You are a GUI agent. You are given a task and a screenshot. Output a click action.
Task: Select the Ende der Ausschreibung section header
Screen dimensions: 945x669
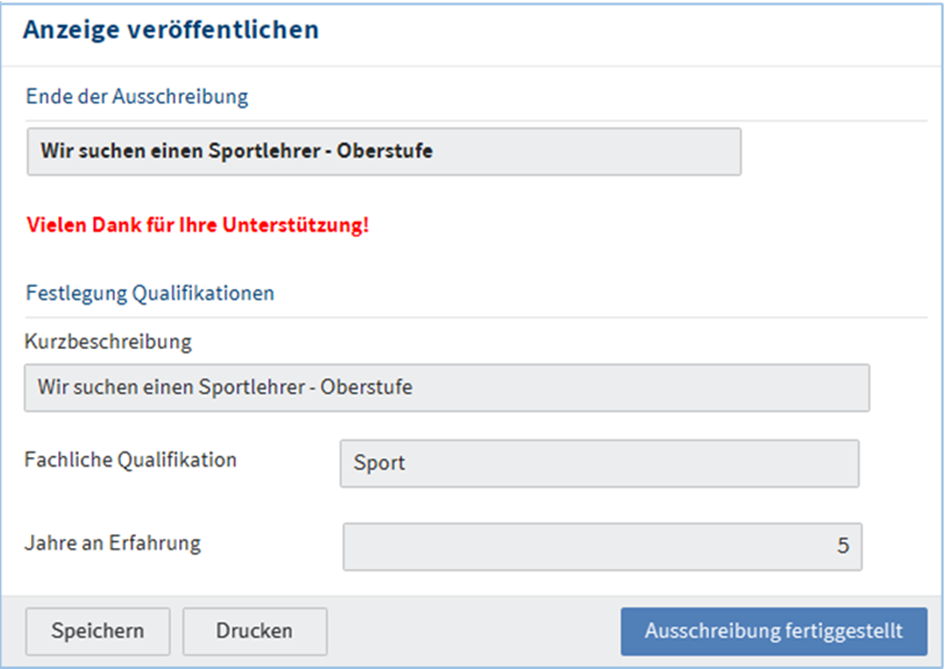(x=137, y=97)
